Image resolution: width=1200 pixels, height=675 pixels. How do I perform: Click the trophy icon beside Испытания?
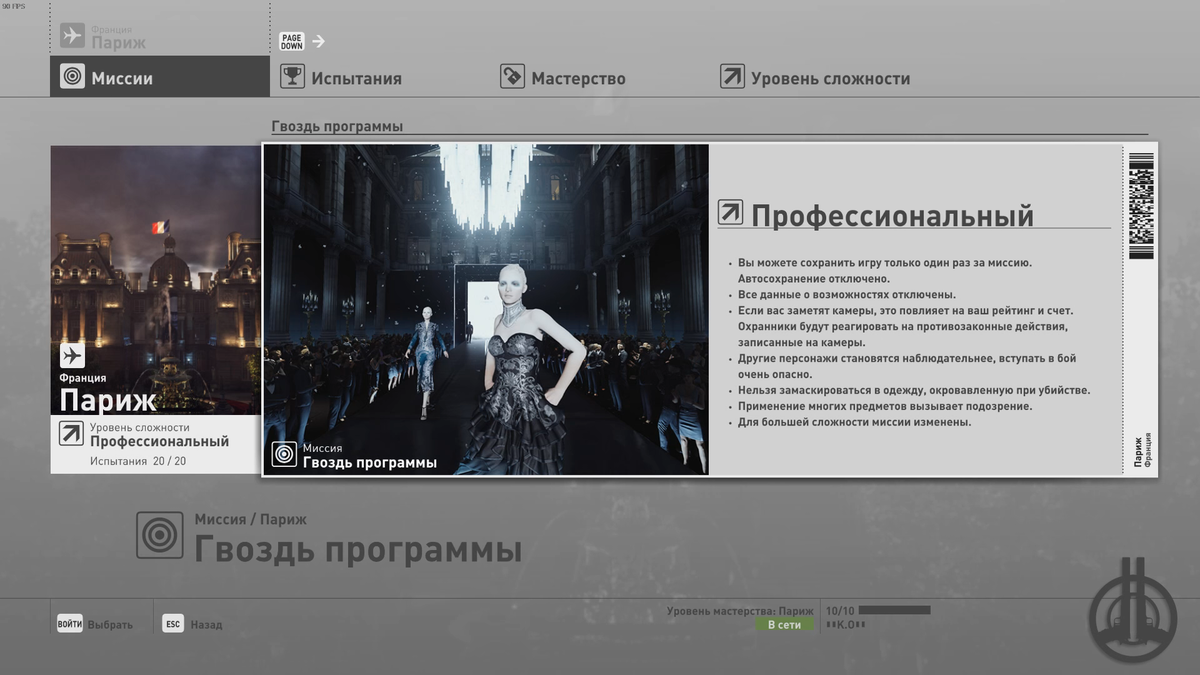coord(290,75)
